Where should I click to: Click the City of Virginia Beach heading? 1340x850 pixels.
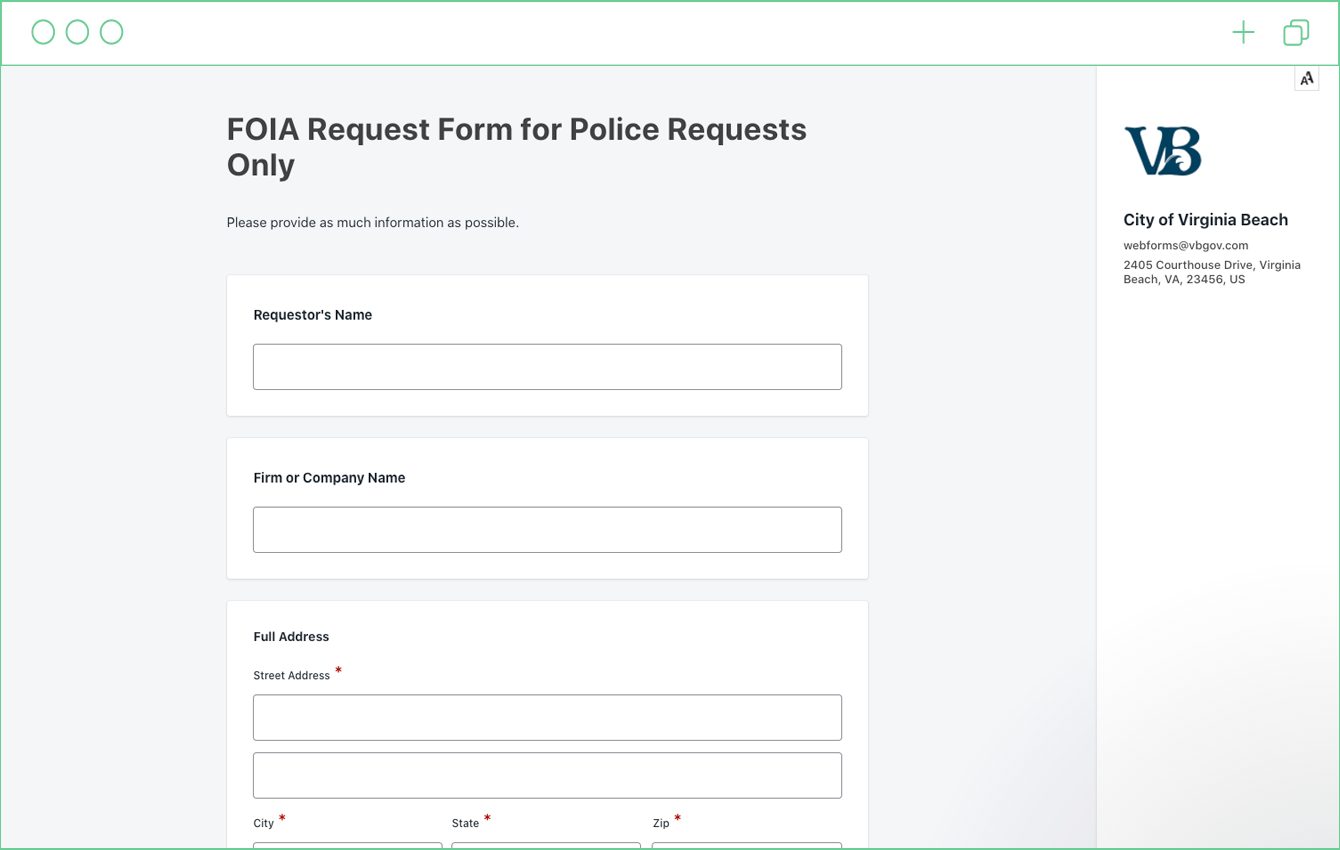click(x=1206, y=220)
